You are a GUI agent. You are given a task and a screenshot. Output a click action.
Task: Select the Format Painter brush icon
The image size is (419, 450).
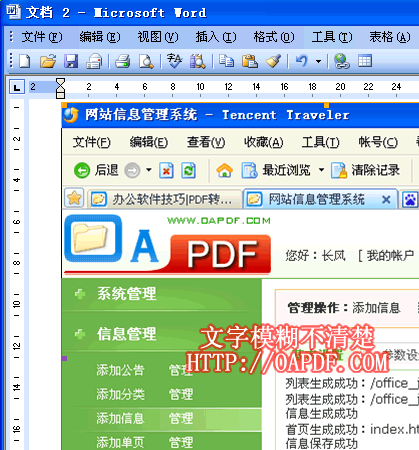pos(273,61)
